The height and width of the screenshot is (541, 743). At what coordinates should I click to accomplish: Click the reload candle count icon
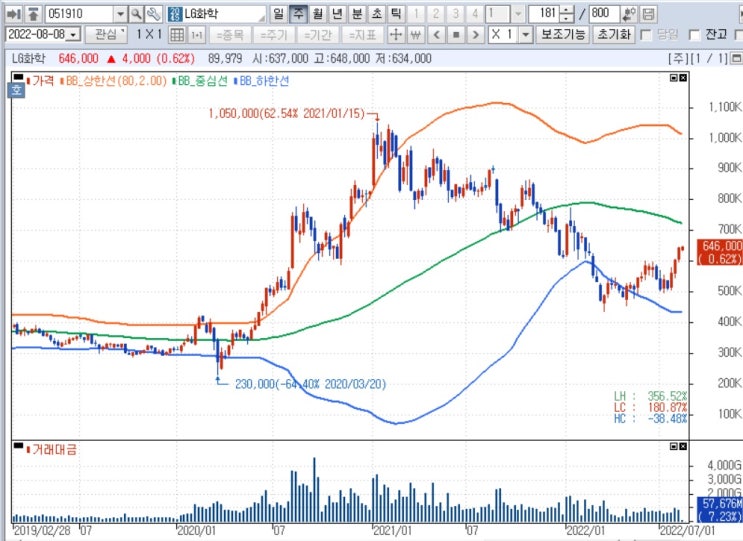[629, 14]
